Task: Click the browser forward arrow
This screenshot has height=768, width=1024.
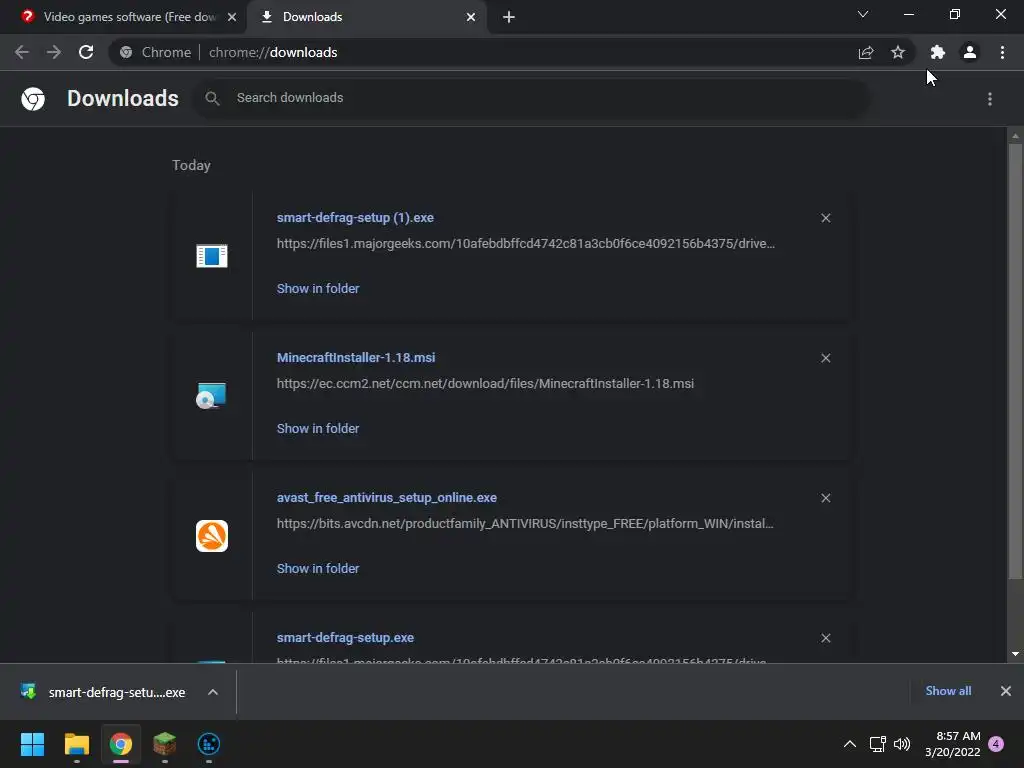Action: tap(54, 52)
